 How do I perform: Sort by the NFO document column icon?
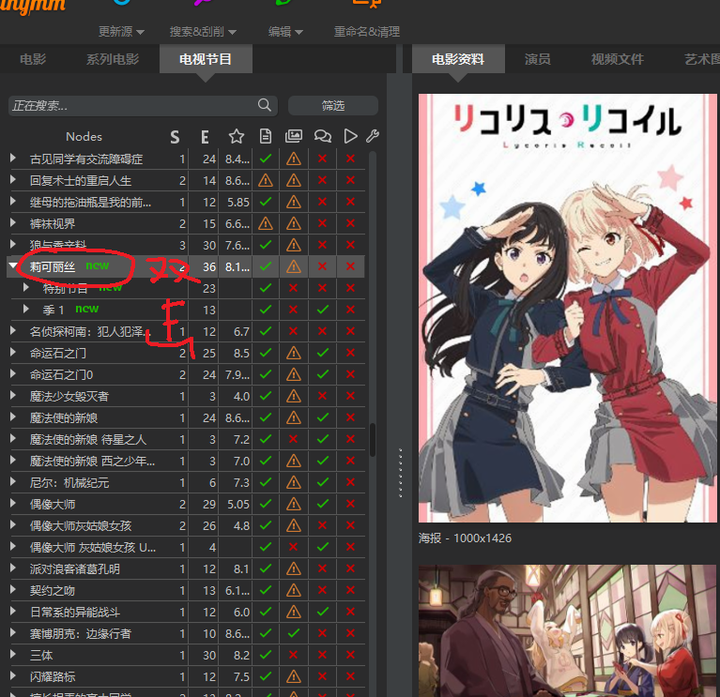point(265,136)
